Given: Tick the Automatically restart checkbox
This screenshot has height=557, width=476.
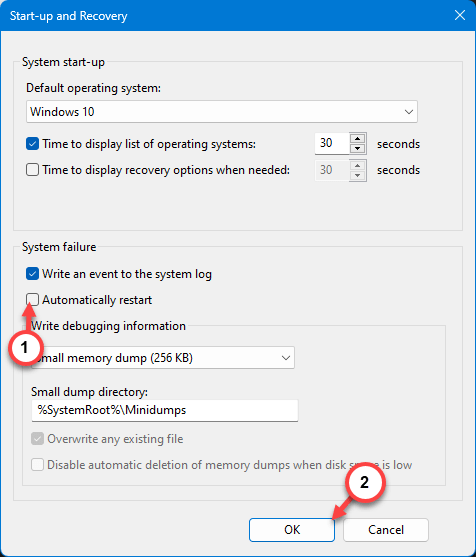Looking at the screenshot, I should tap(32, 300).
